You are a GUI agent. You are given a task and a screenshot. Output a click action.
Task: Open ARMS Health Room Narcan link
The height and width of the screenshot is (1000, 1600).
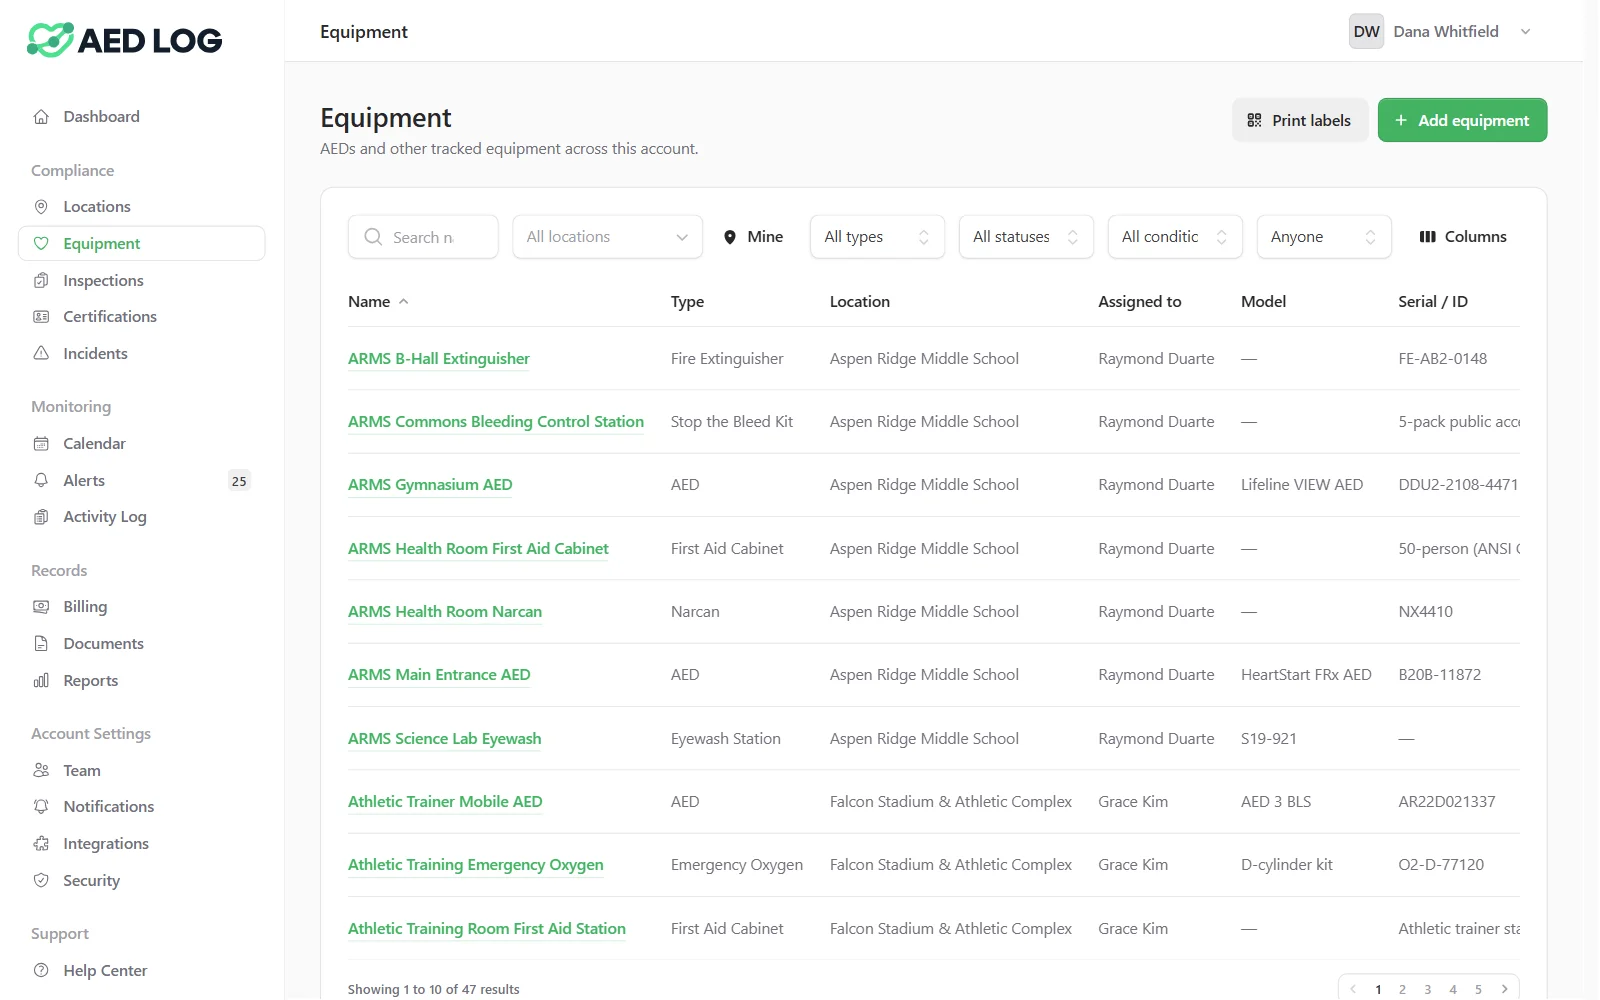point(445,612)
